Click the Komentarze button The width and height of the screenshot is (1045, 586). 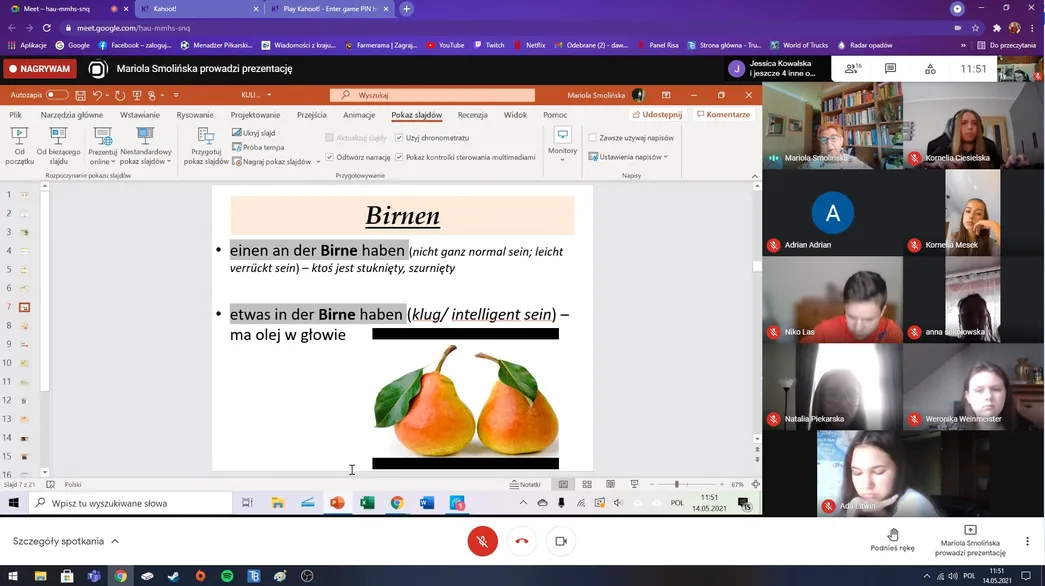(723, 115)
